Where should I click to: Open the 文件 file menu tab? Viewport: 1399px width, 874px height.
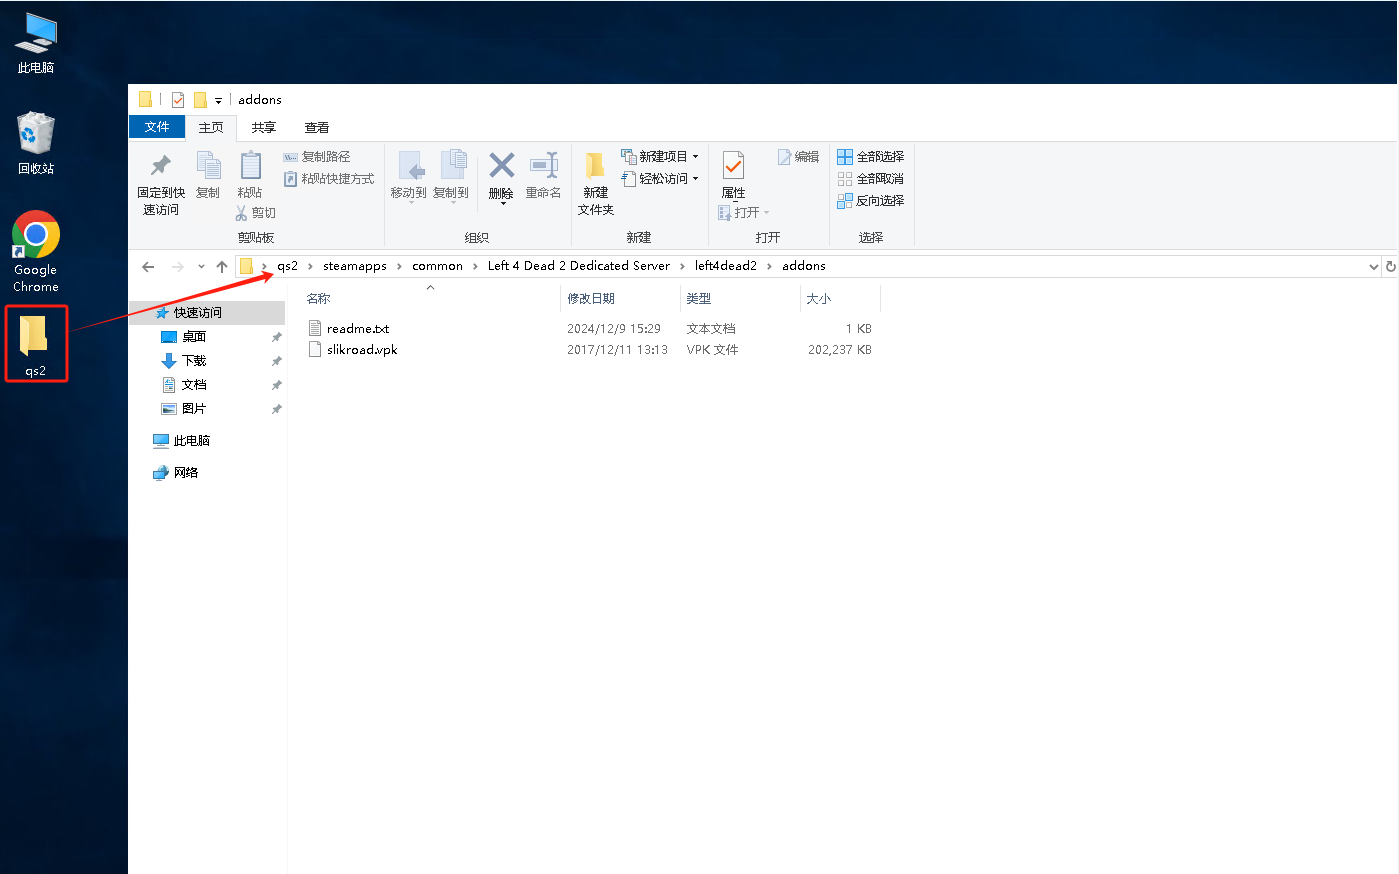(157, 127)
